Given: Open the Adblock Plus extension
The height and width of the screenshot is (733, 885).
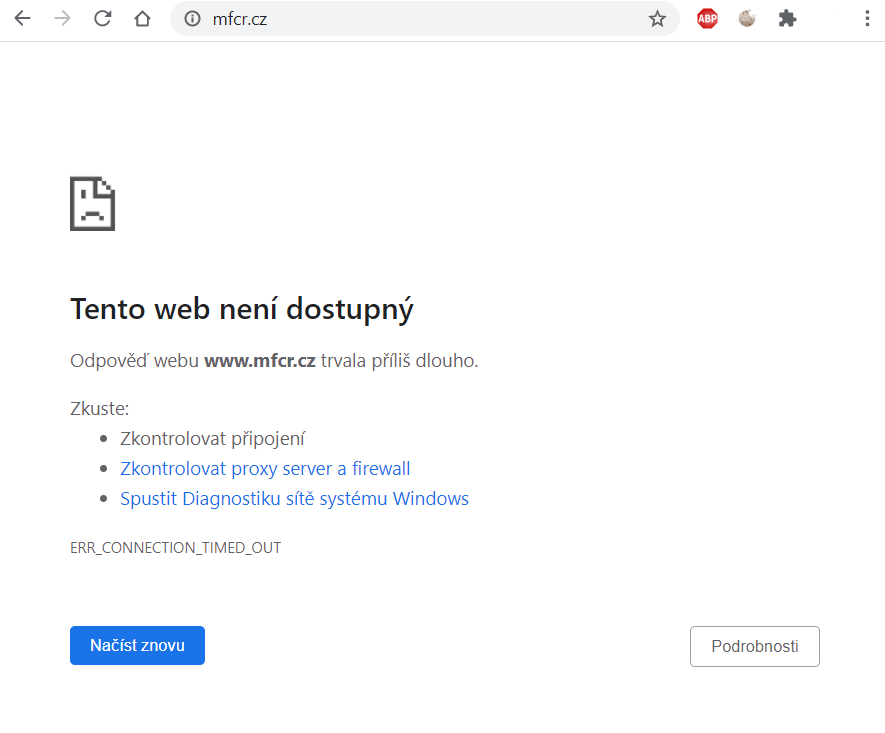Looking at the screenshot, I should pos(707,19).
